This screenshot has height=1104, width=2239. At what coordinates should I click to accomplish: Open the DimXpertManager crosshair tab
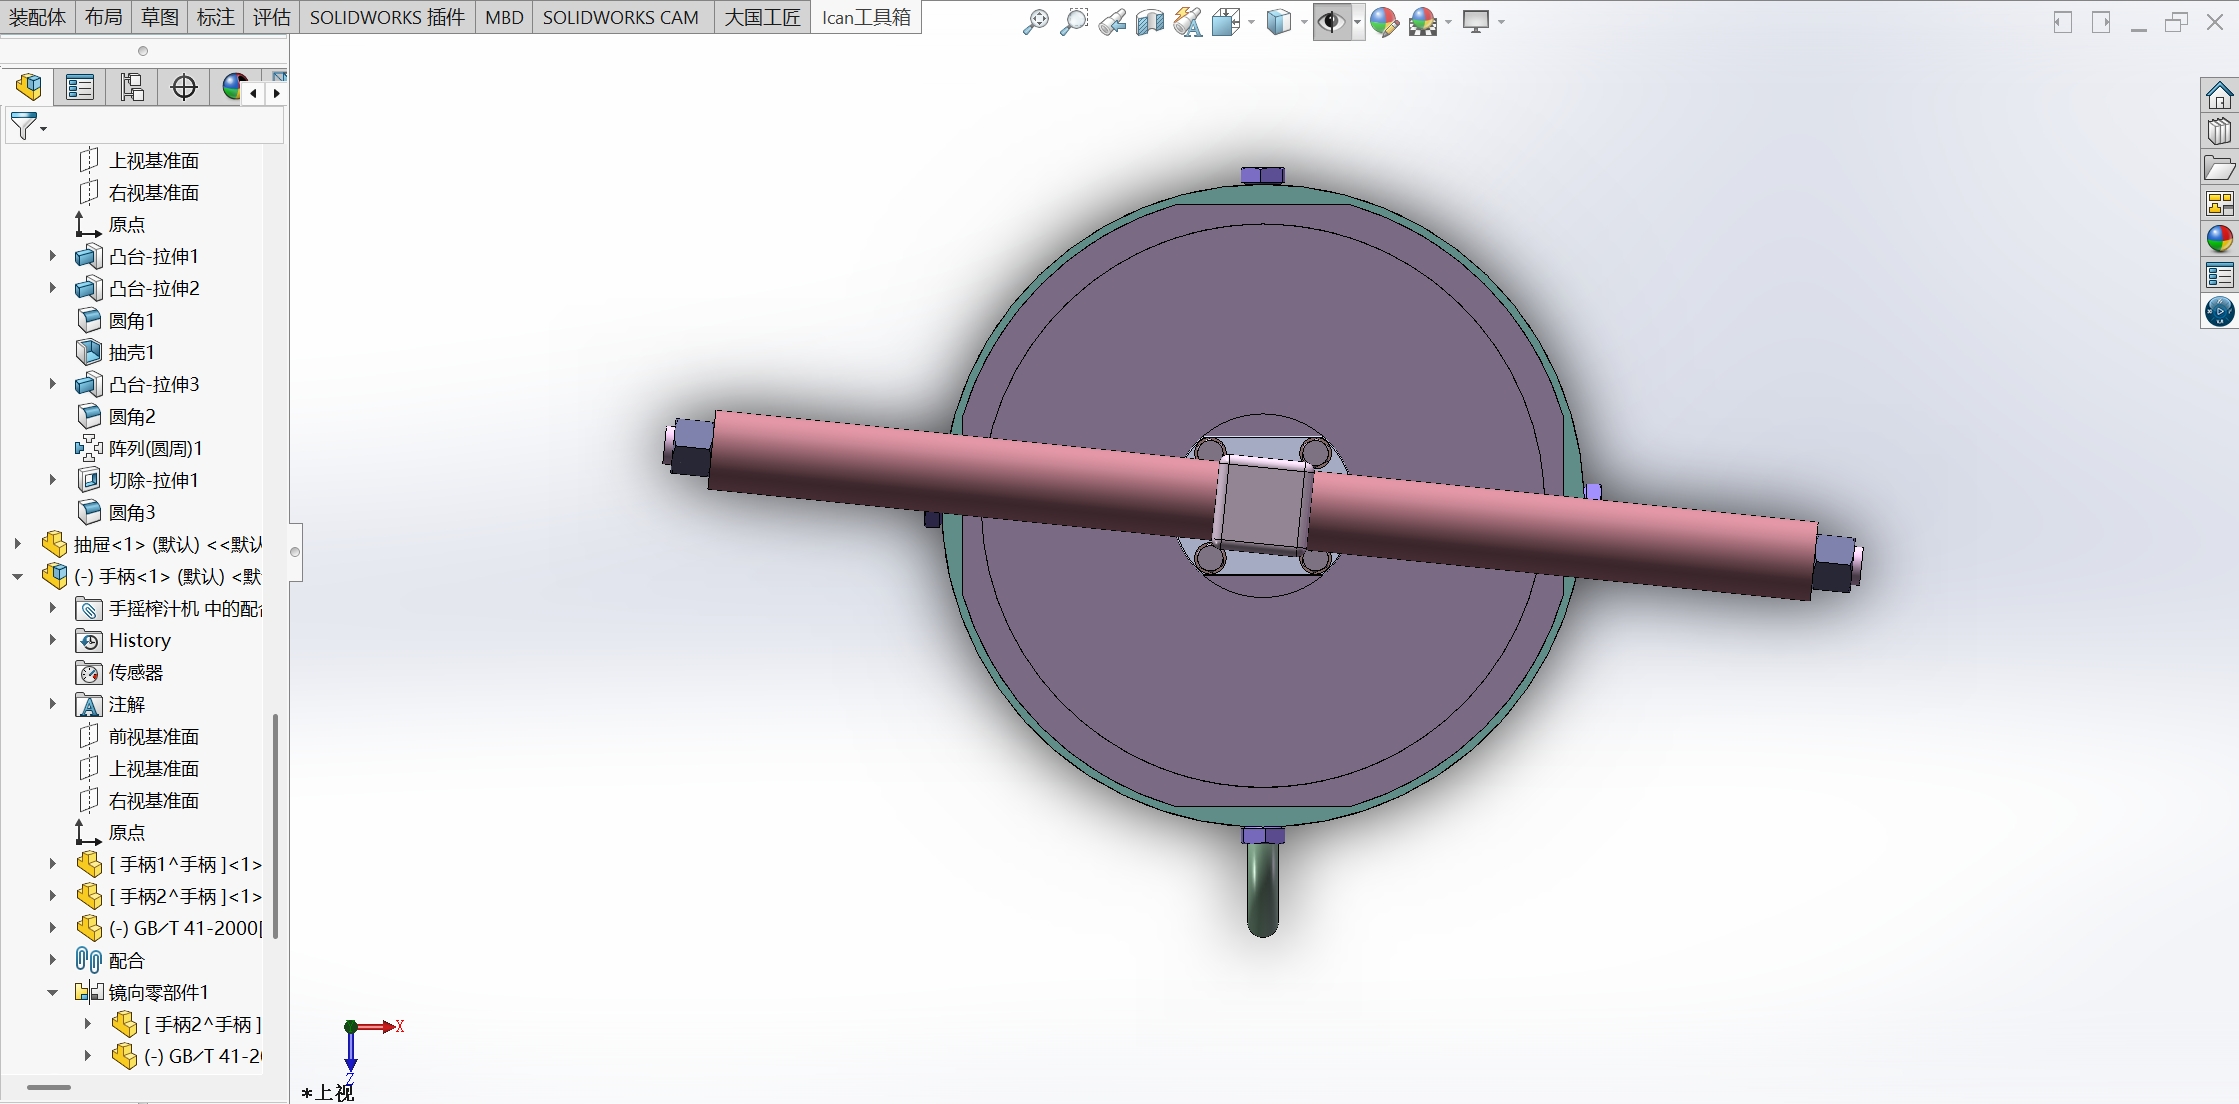[x=184, y=88]
